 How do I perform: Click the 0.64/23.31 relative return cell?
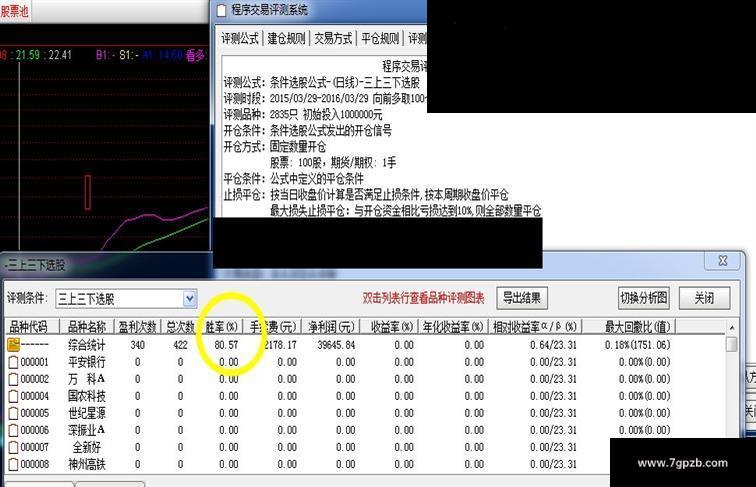coord(553,345)
